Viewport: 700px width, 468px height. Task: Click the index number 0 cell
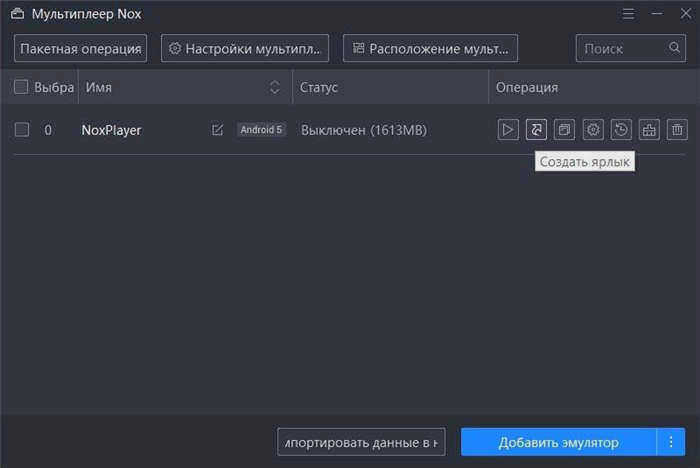coord(48,130)
